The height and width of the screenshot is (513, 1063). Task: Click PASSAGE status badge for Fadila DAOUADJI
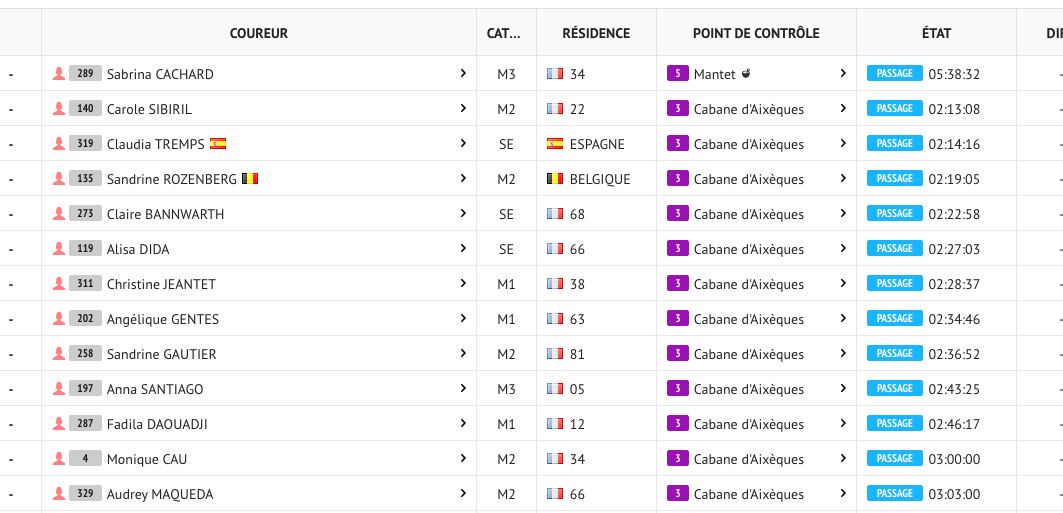tap(894, 424)
